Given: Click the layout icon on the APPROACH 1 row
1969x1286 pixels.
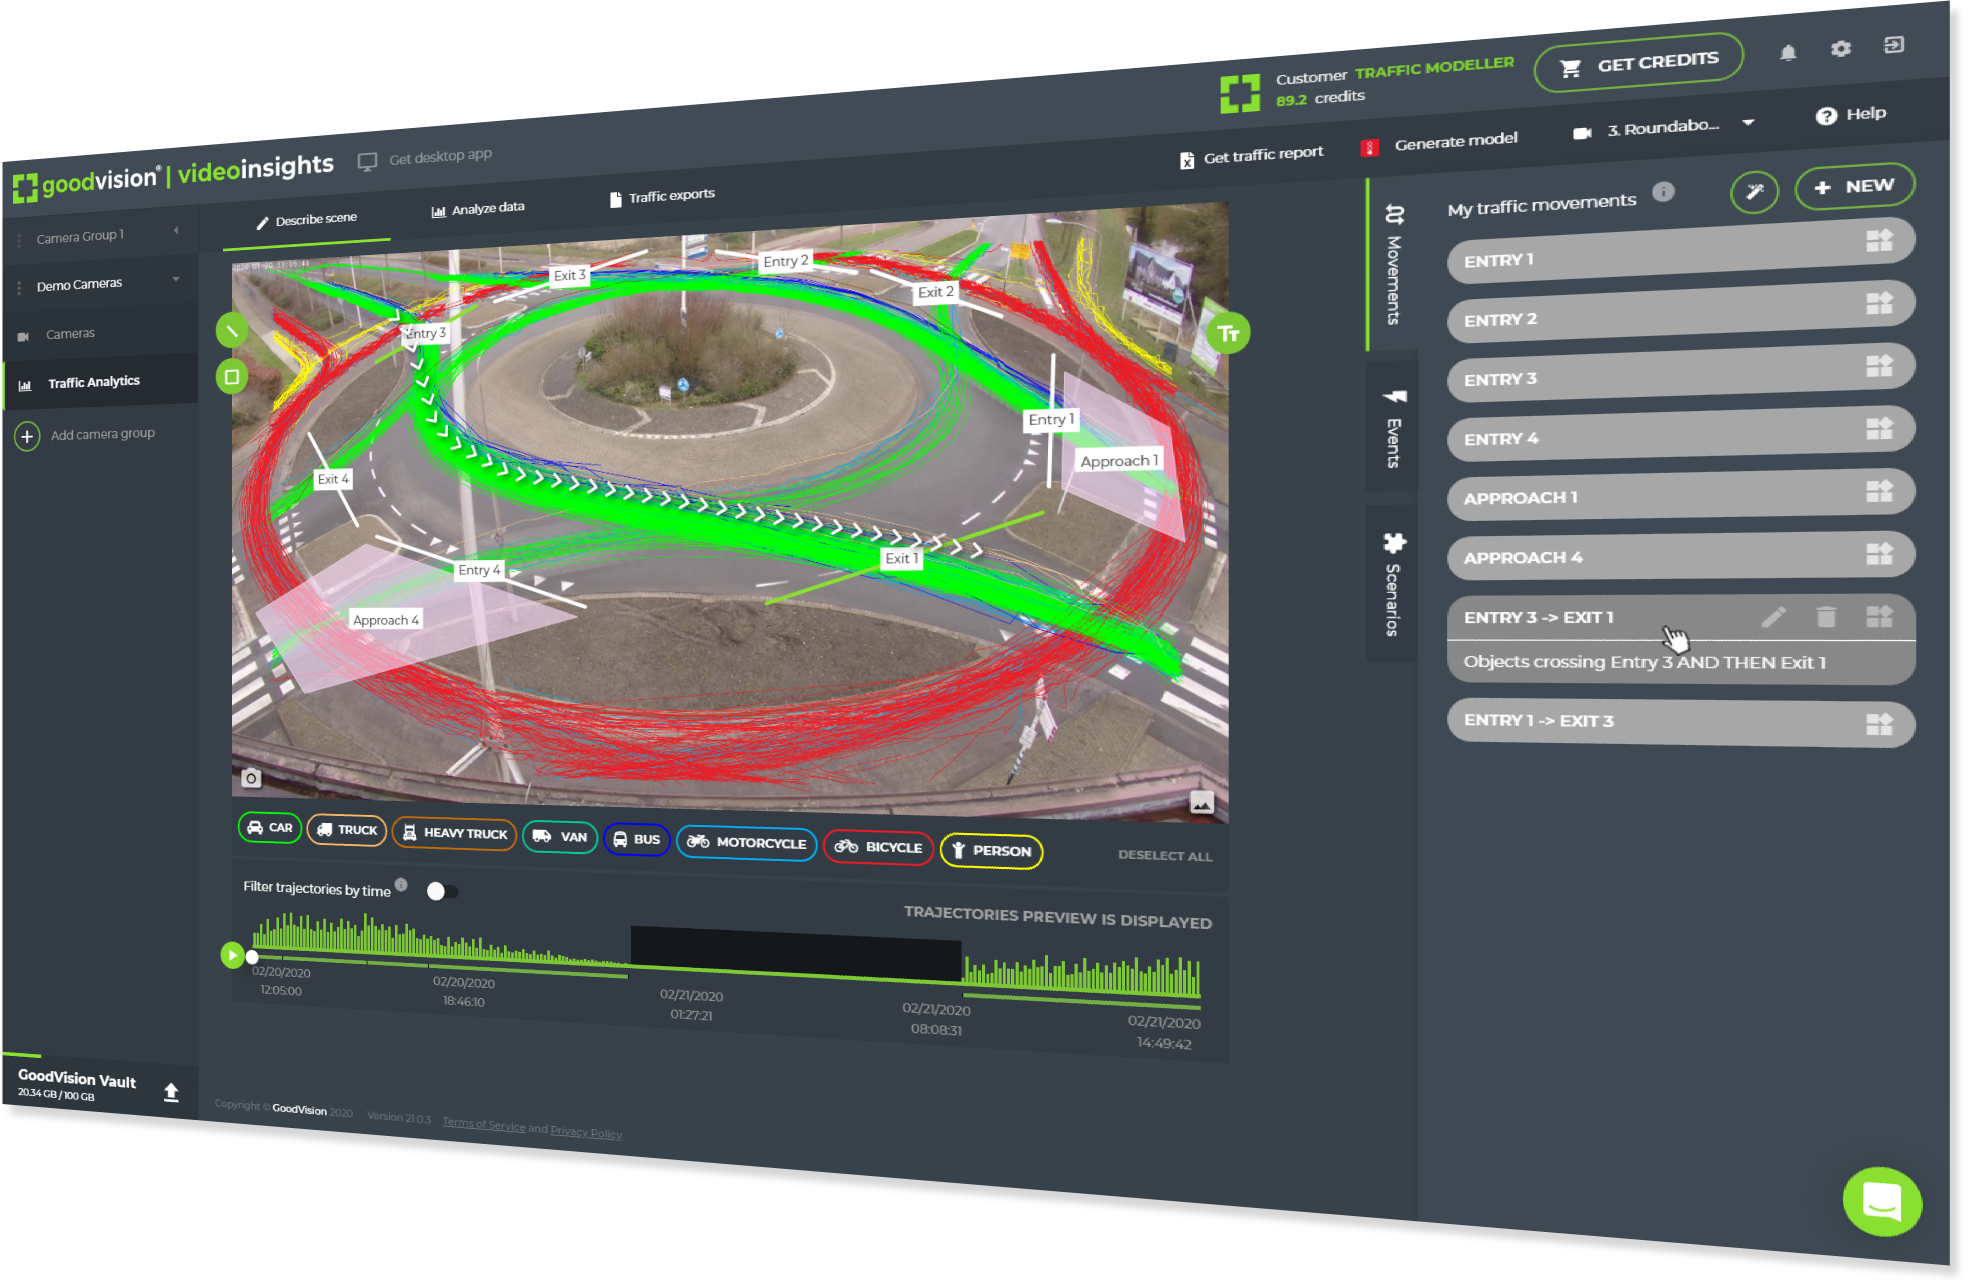Looking at the screenshot, I should (x=1880, y=491).
